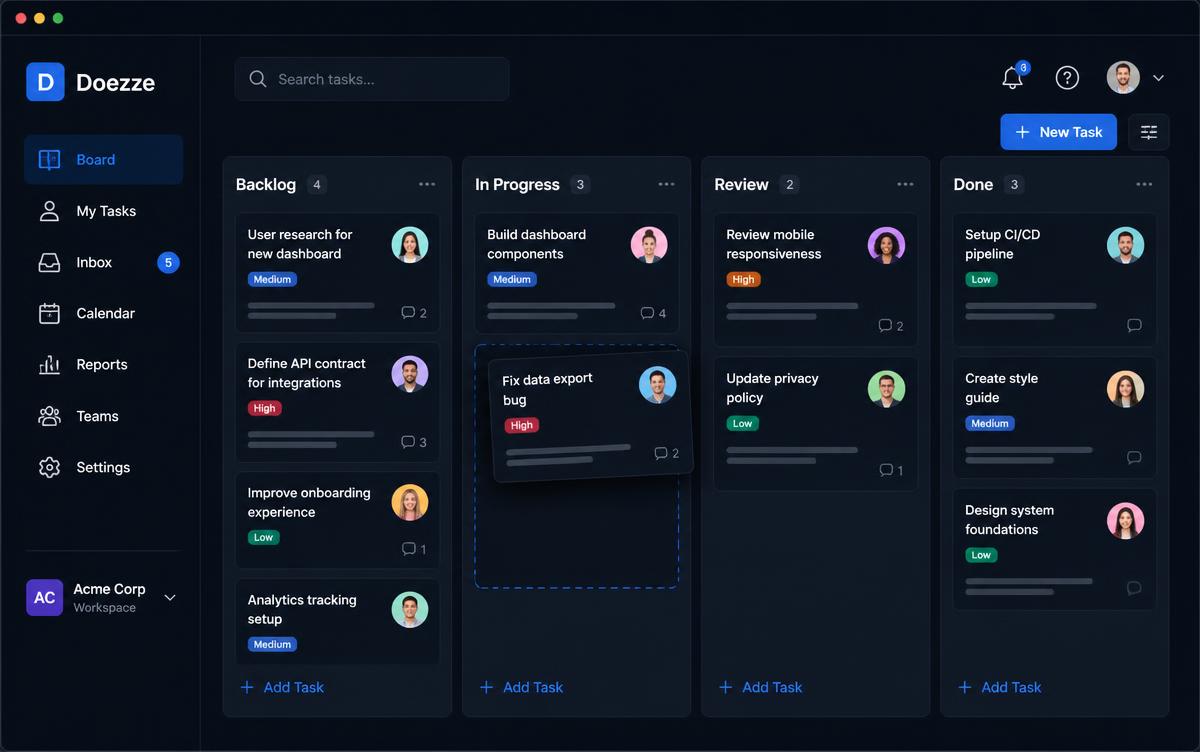Click the Medium tag on Create style guide
Screen dimensions: 1200x752
990,423
